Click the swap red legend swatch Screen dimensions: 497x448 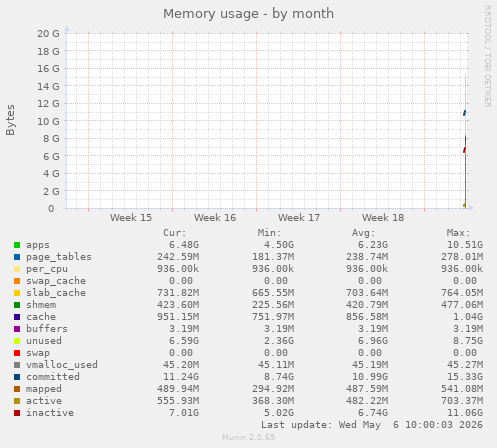pyautogui.click(x=17, y=353)
